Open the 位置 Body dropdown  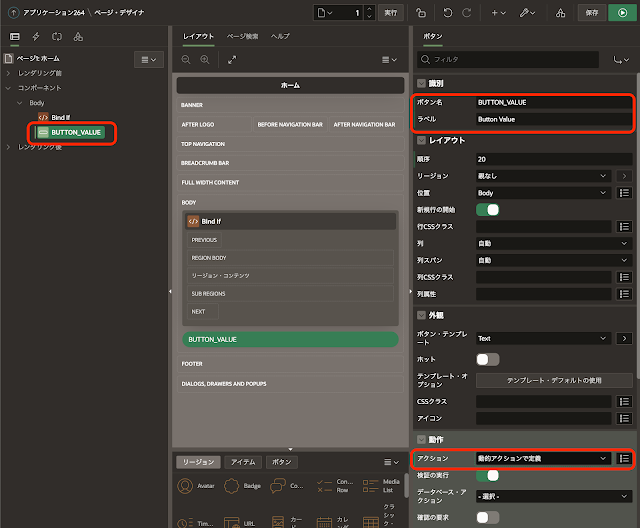(x=543, y=193)
